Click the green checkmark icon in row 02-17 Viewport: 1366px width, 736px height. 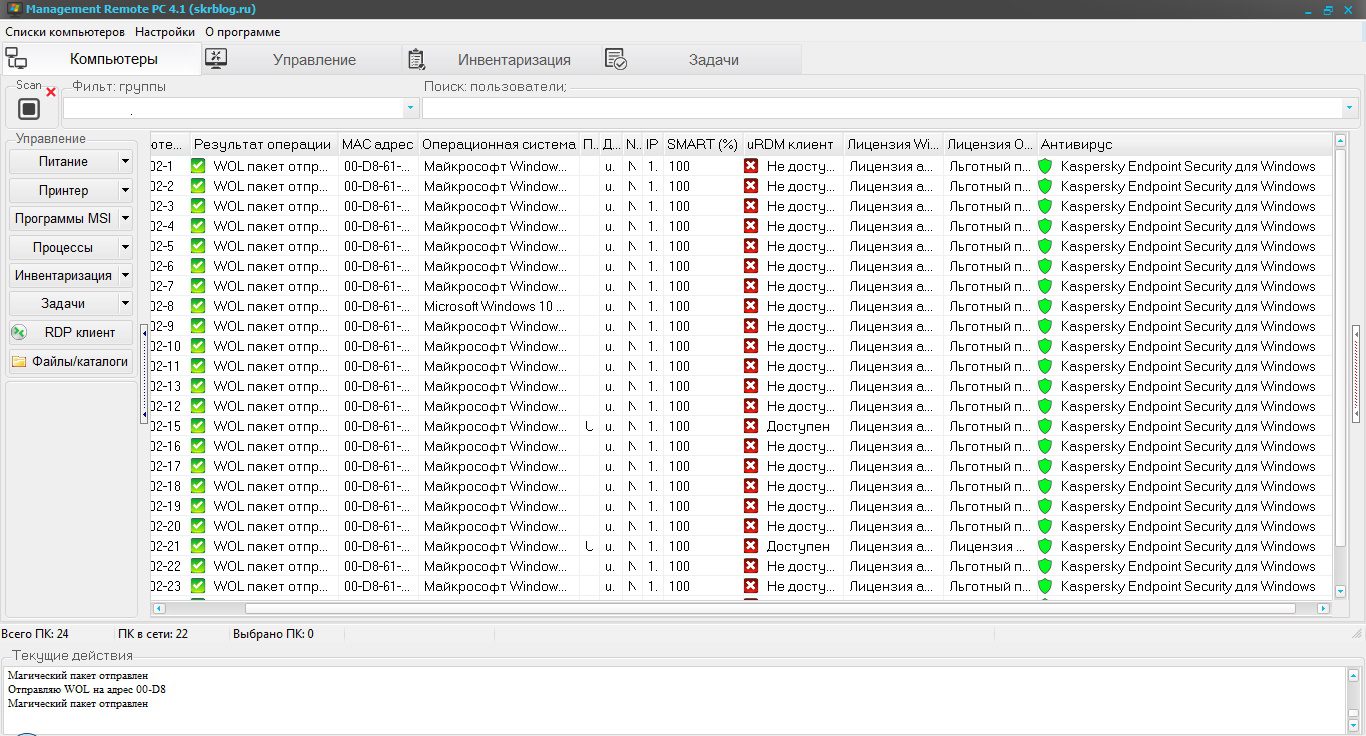point(198,466)
